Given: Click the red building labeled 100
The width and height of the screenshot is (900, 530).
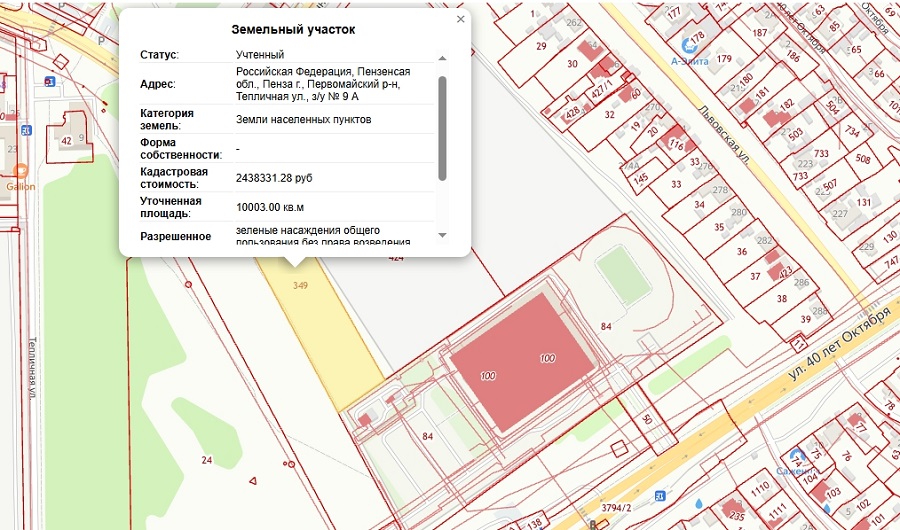Looking at the screenshot, I should (521, 362).
